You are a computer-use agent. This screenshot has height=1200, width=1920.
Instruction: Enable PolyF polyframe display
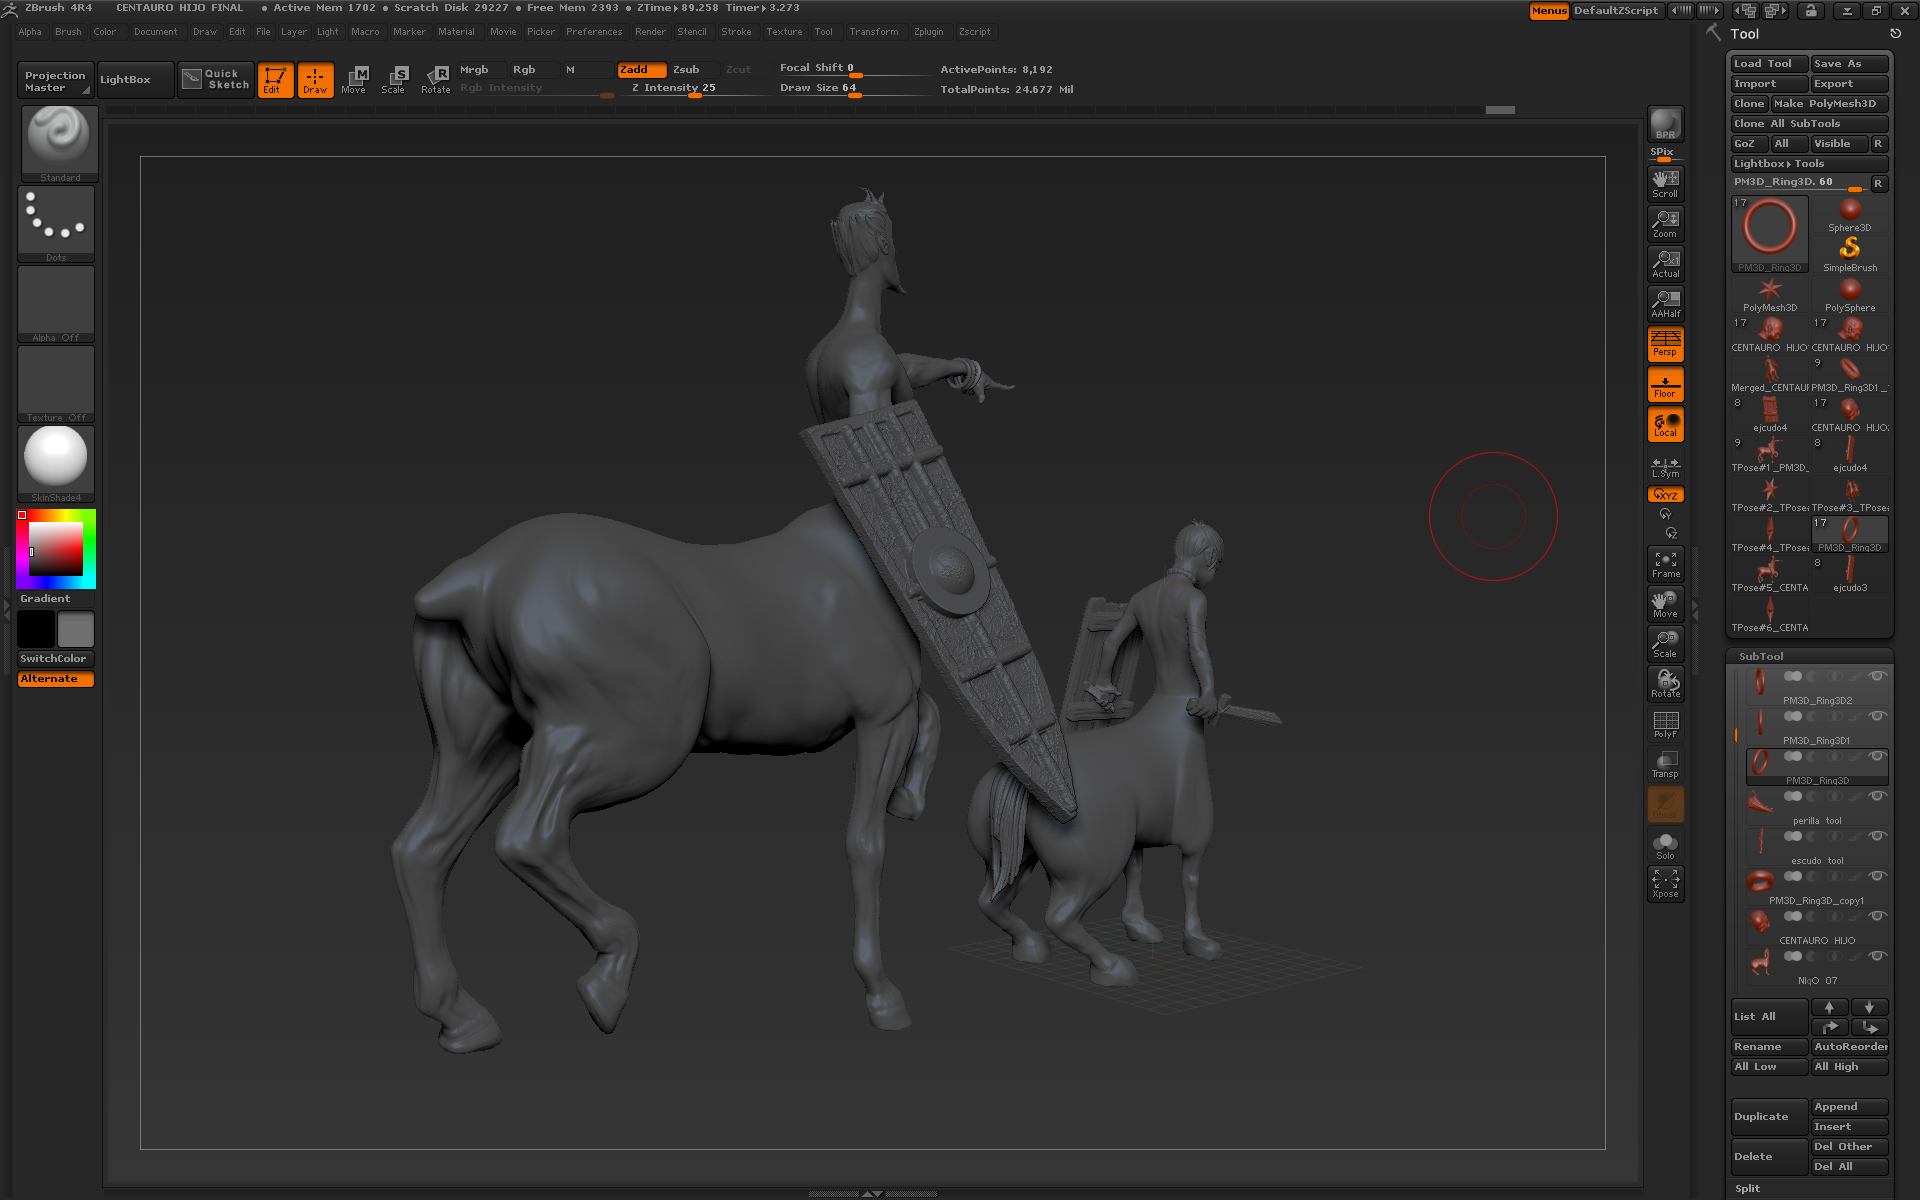pyautogui.click(x=1665, y=724)
